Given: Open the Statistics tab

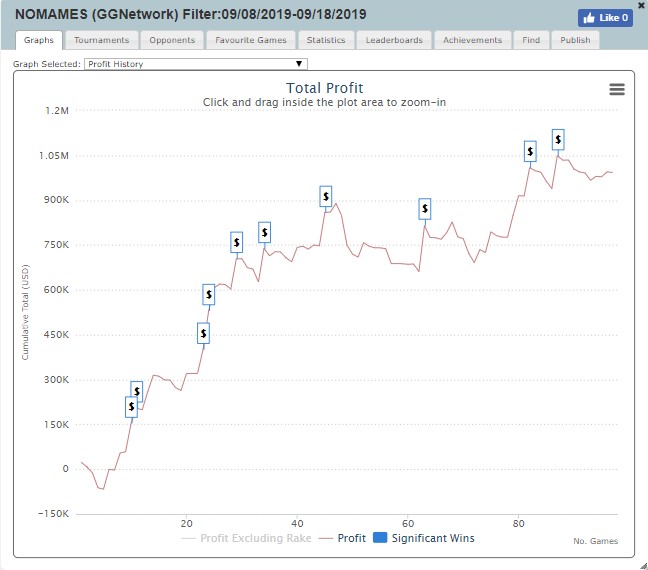Looking at the screenshot, I should coord(326,40).
